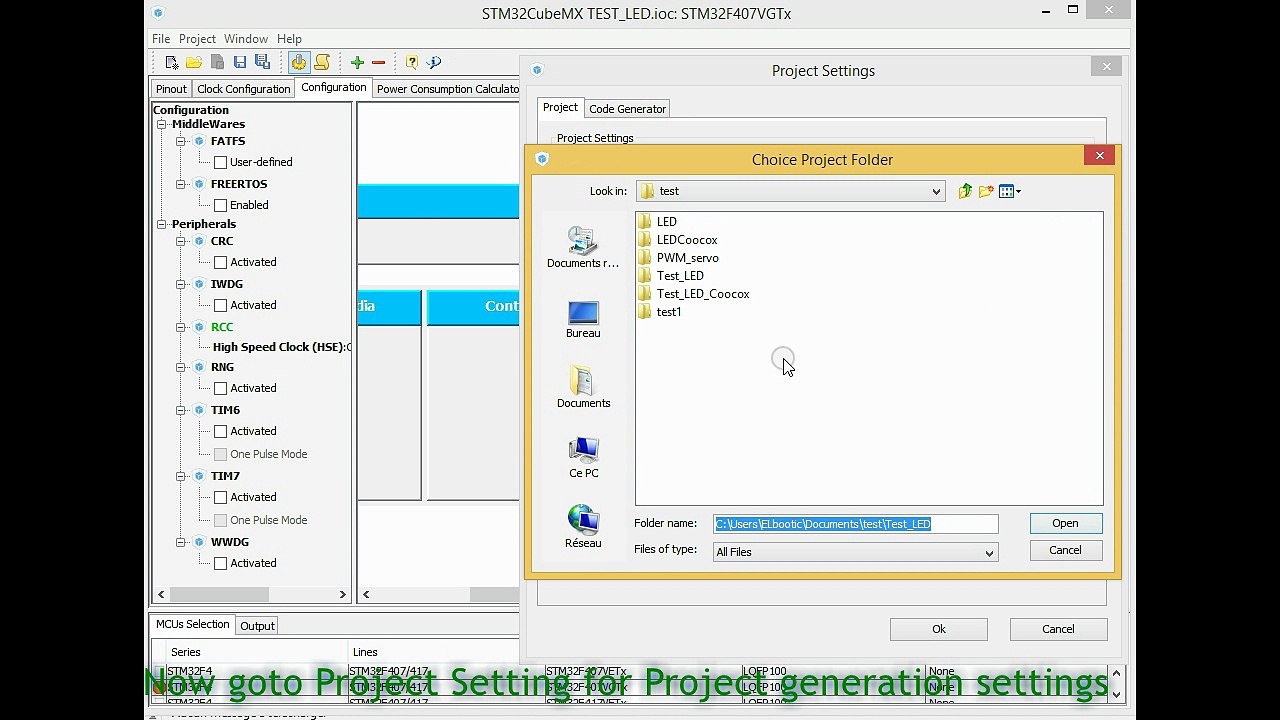Click the red minus toolbar icon
The width and height of the screenshot is (1280, 720).
pos(378,62)
